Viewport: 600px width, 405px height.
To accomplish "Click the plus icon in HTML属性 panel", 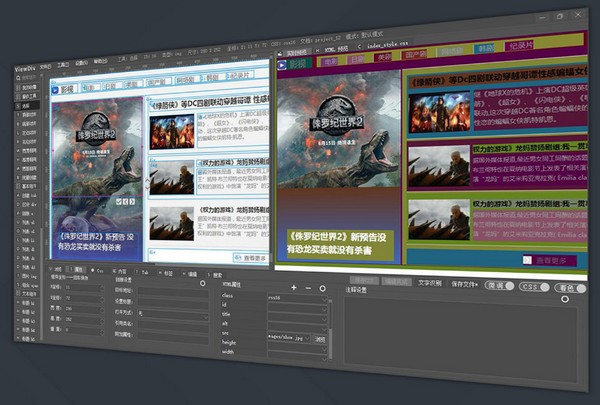I will pos(294,288).
